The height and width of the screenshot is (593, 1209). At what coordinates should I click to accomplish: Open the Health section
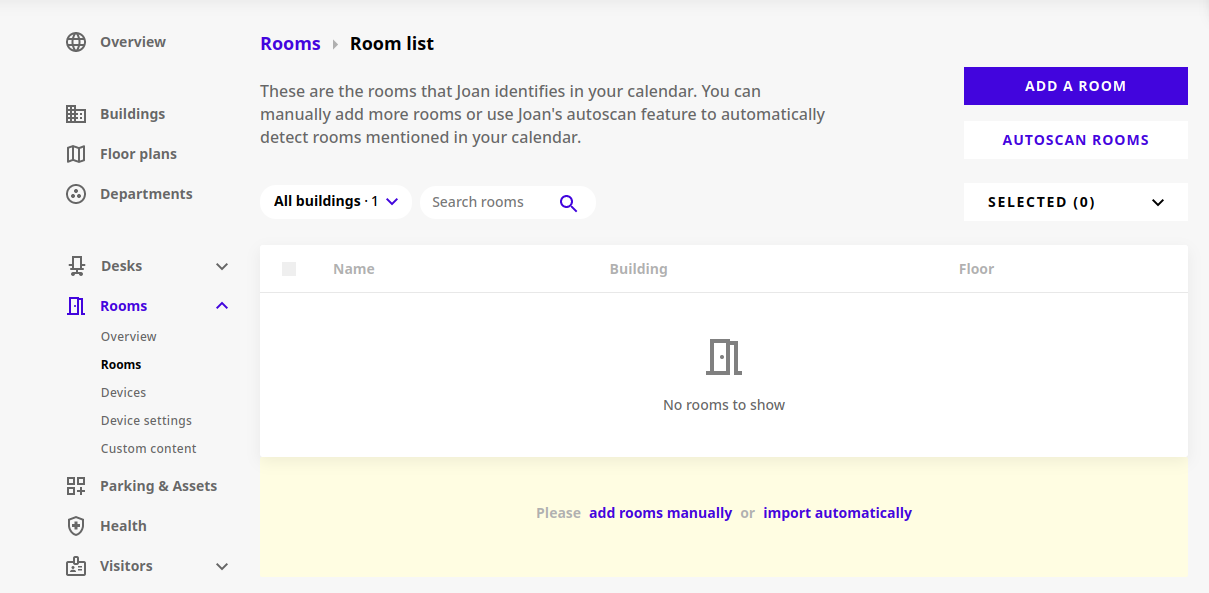(123, 526)
